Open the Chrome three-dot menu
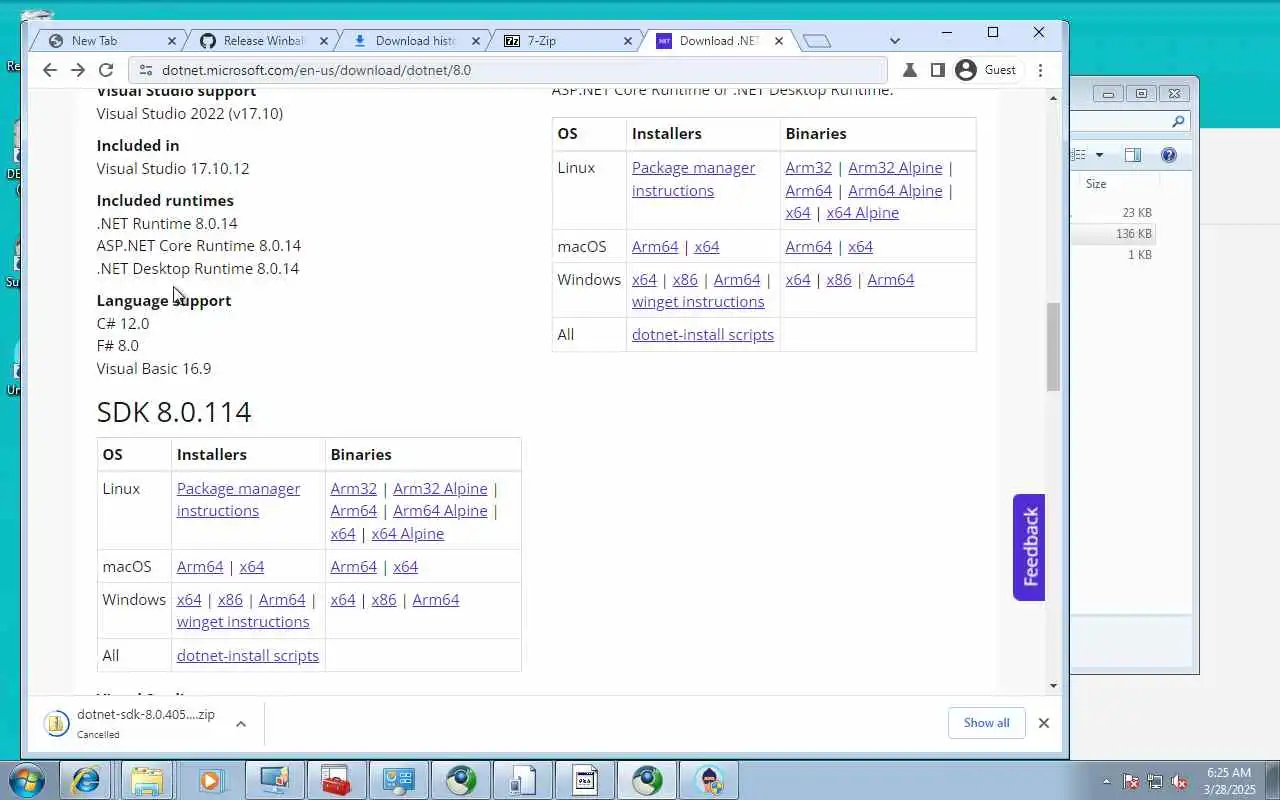 pos(1041,70)
